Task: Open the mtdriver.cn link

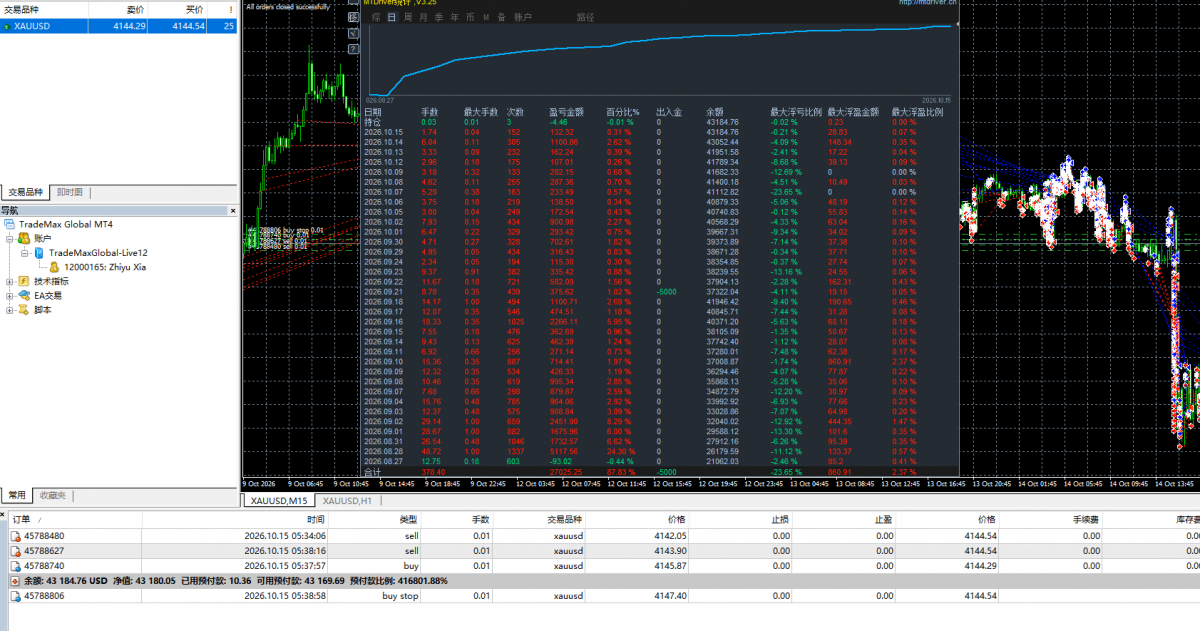Action: click(927, 3)
